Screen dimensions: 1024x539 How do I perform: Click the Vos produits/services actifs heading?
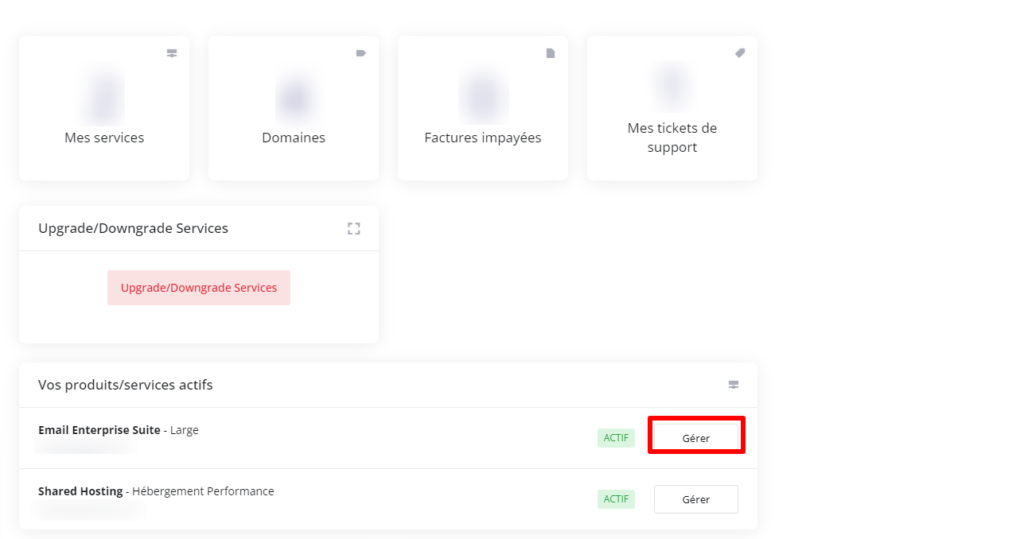[x=125, y=385]
